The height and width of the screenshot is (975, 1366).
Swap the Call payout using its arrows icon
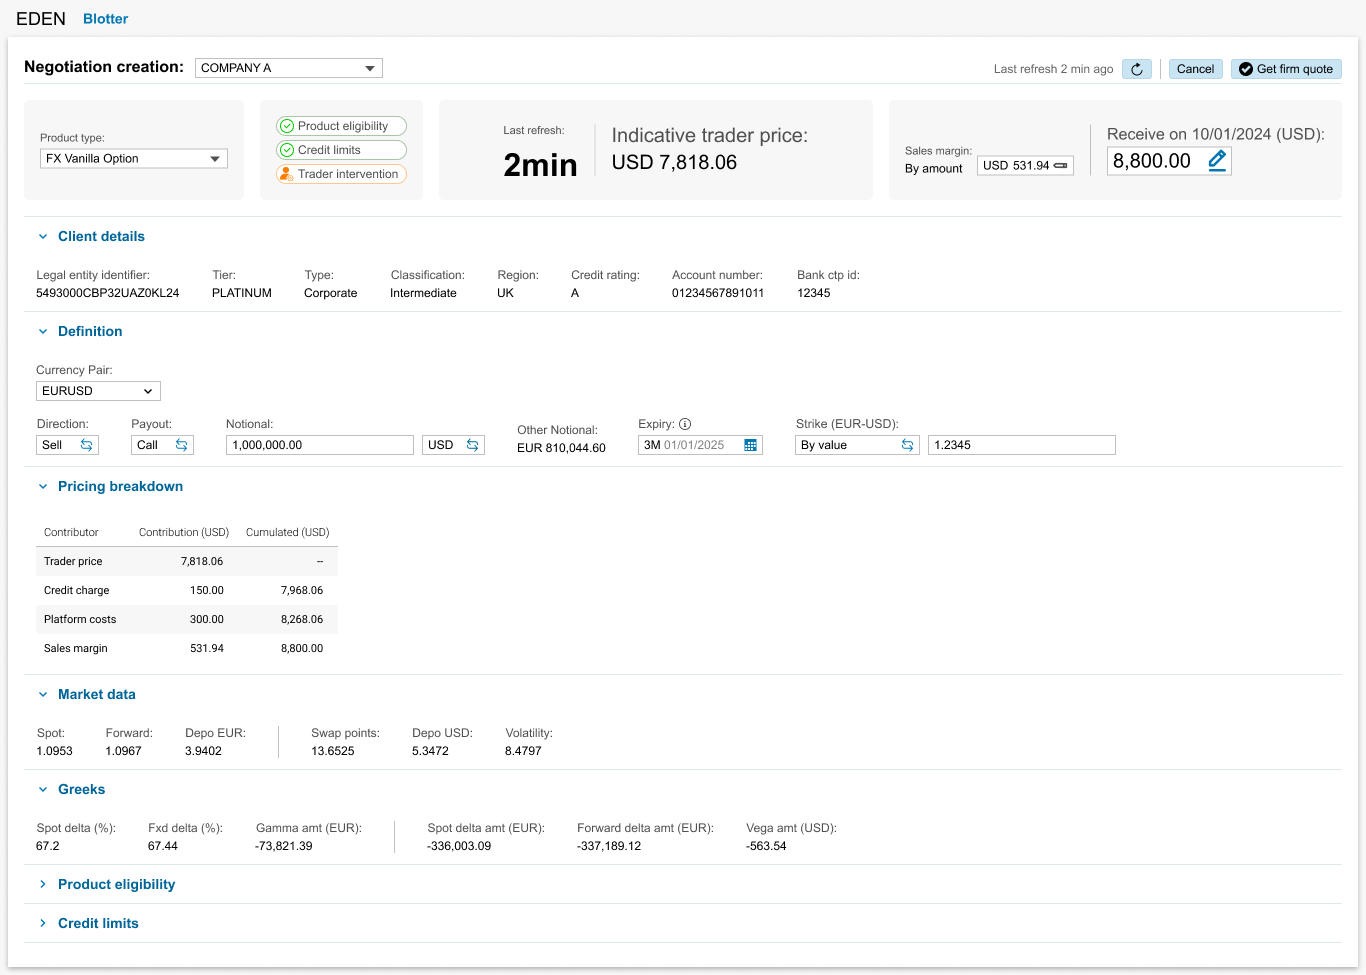click(182, 445)
